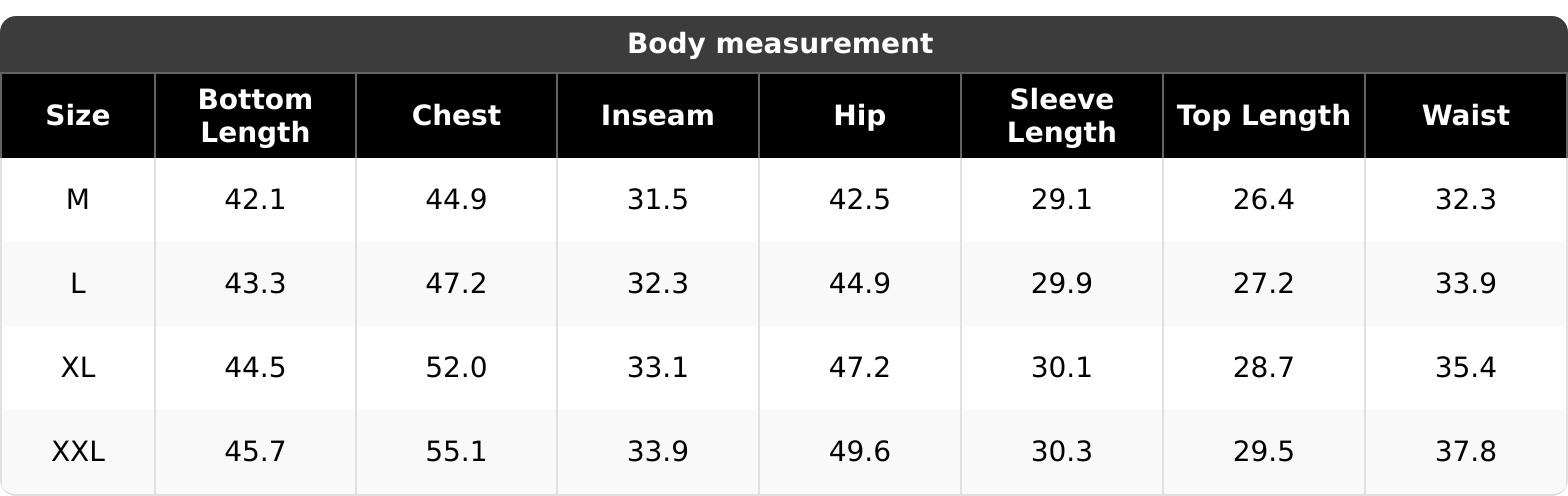Viewport: 1568px width, 496px height.
Task: Click the Waist column header
Action: click(1465, 116)
